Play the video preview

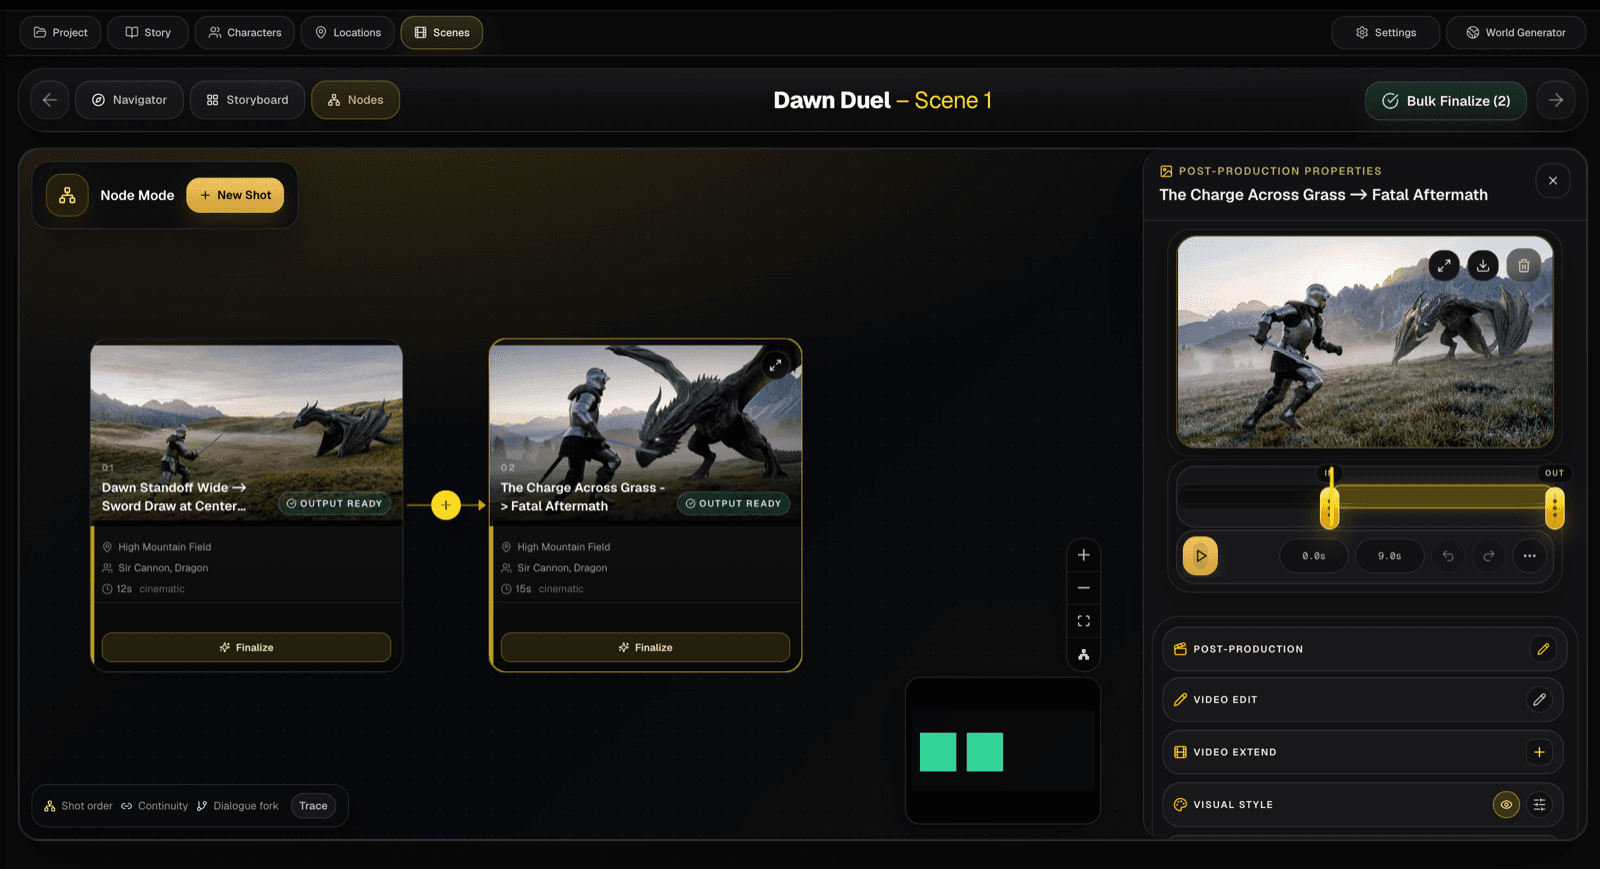(1200, 556)
